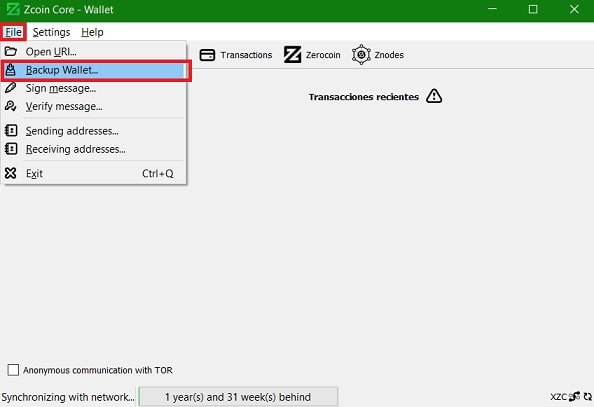This screenshot has width=594, height=407.
Task: Click the Exit X icon
Action: pos(11,173)
